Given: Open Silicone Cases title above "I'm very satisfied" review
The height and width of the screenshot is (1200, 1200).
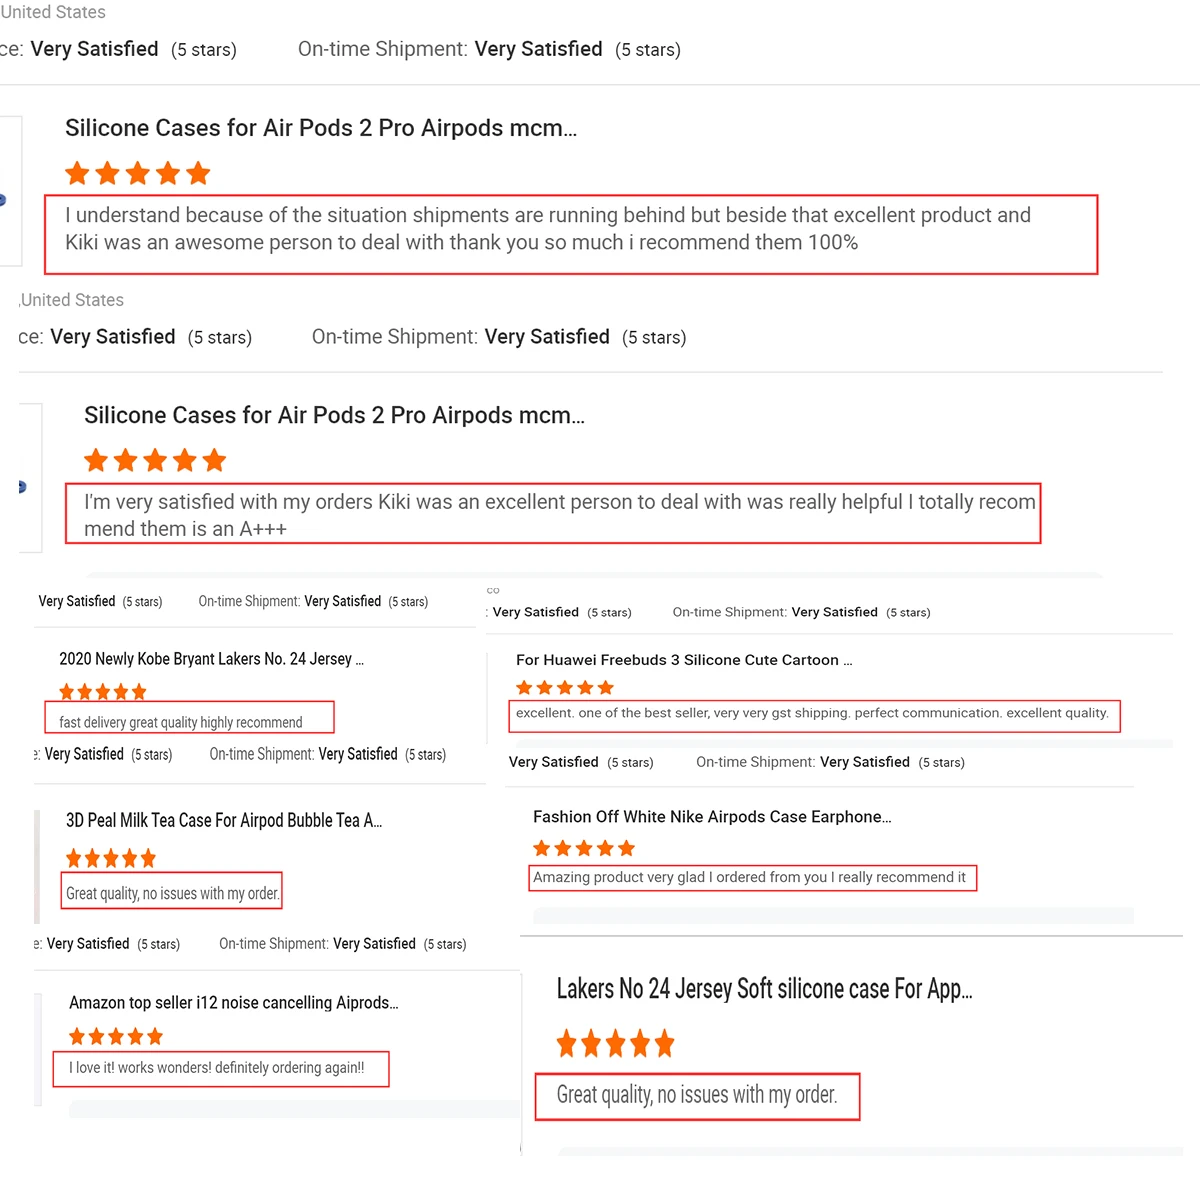Looking at the screenshot, I should (x=334, y=416).
